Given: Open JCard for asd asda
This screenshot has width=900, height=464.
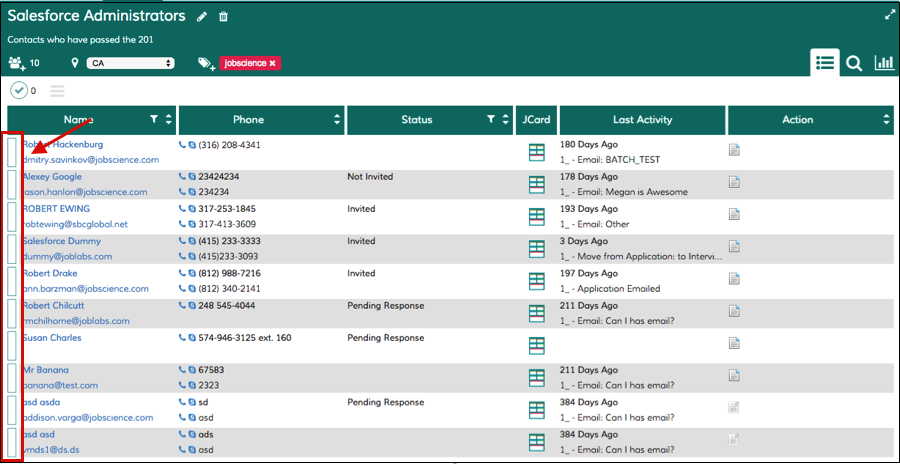Looking at the screenshot, I should [x=537, y=409].
